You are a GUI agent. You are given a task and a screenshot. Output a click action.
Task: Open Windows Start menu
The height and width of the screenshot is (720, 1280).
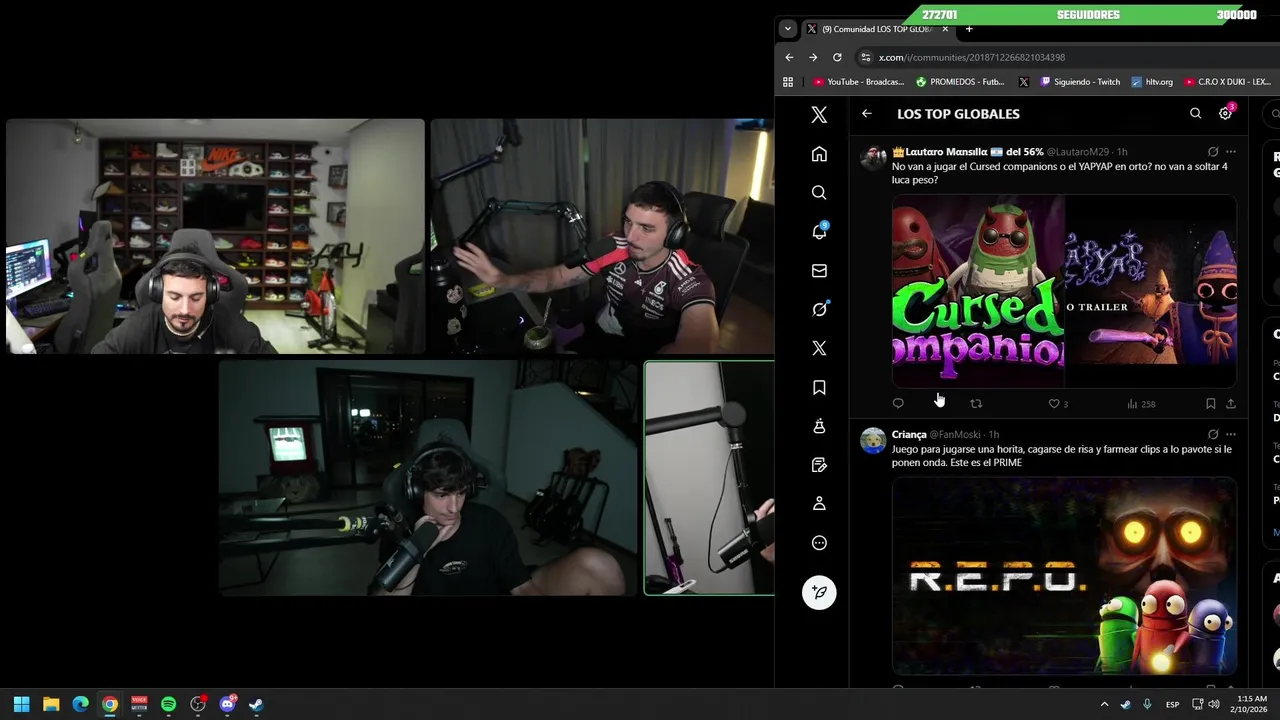point(22,704)
